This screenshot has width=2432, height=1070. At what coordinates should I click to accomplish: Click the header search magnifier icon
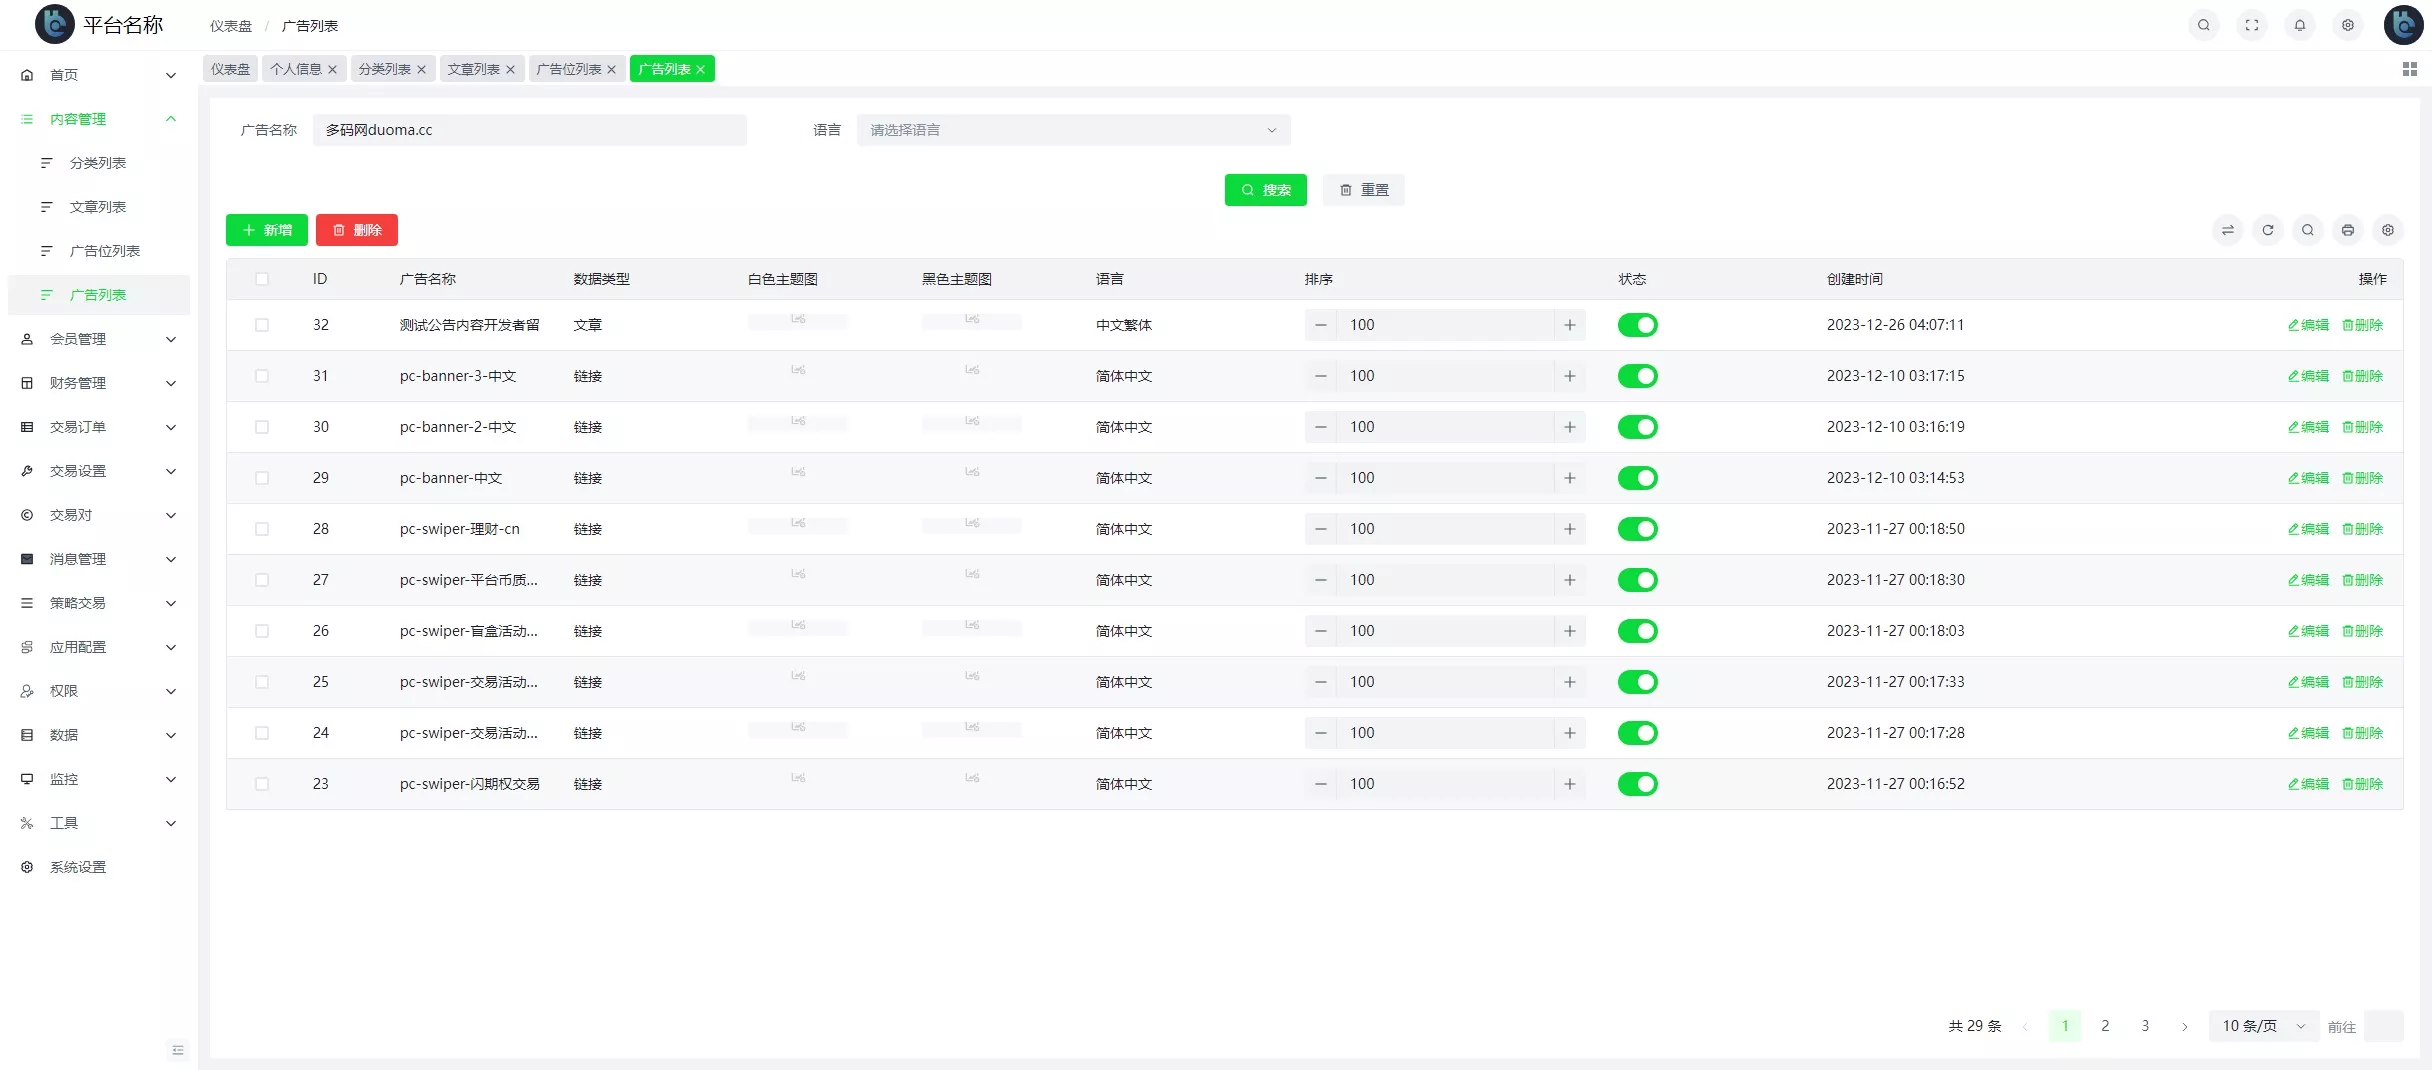coord(2203,25)
